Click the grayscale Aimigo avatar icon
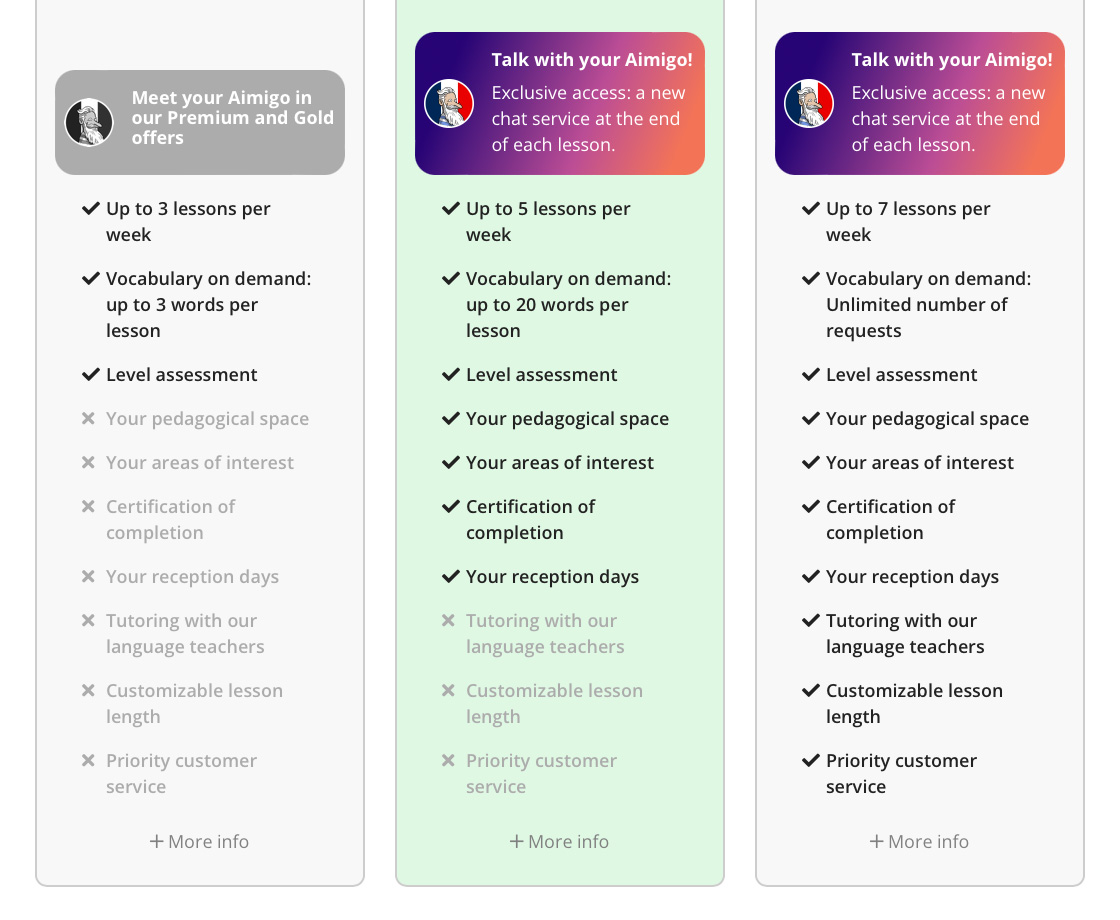The image size is (1120, 920). point(89,123)
